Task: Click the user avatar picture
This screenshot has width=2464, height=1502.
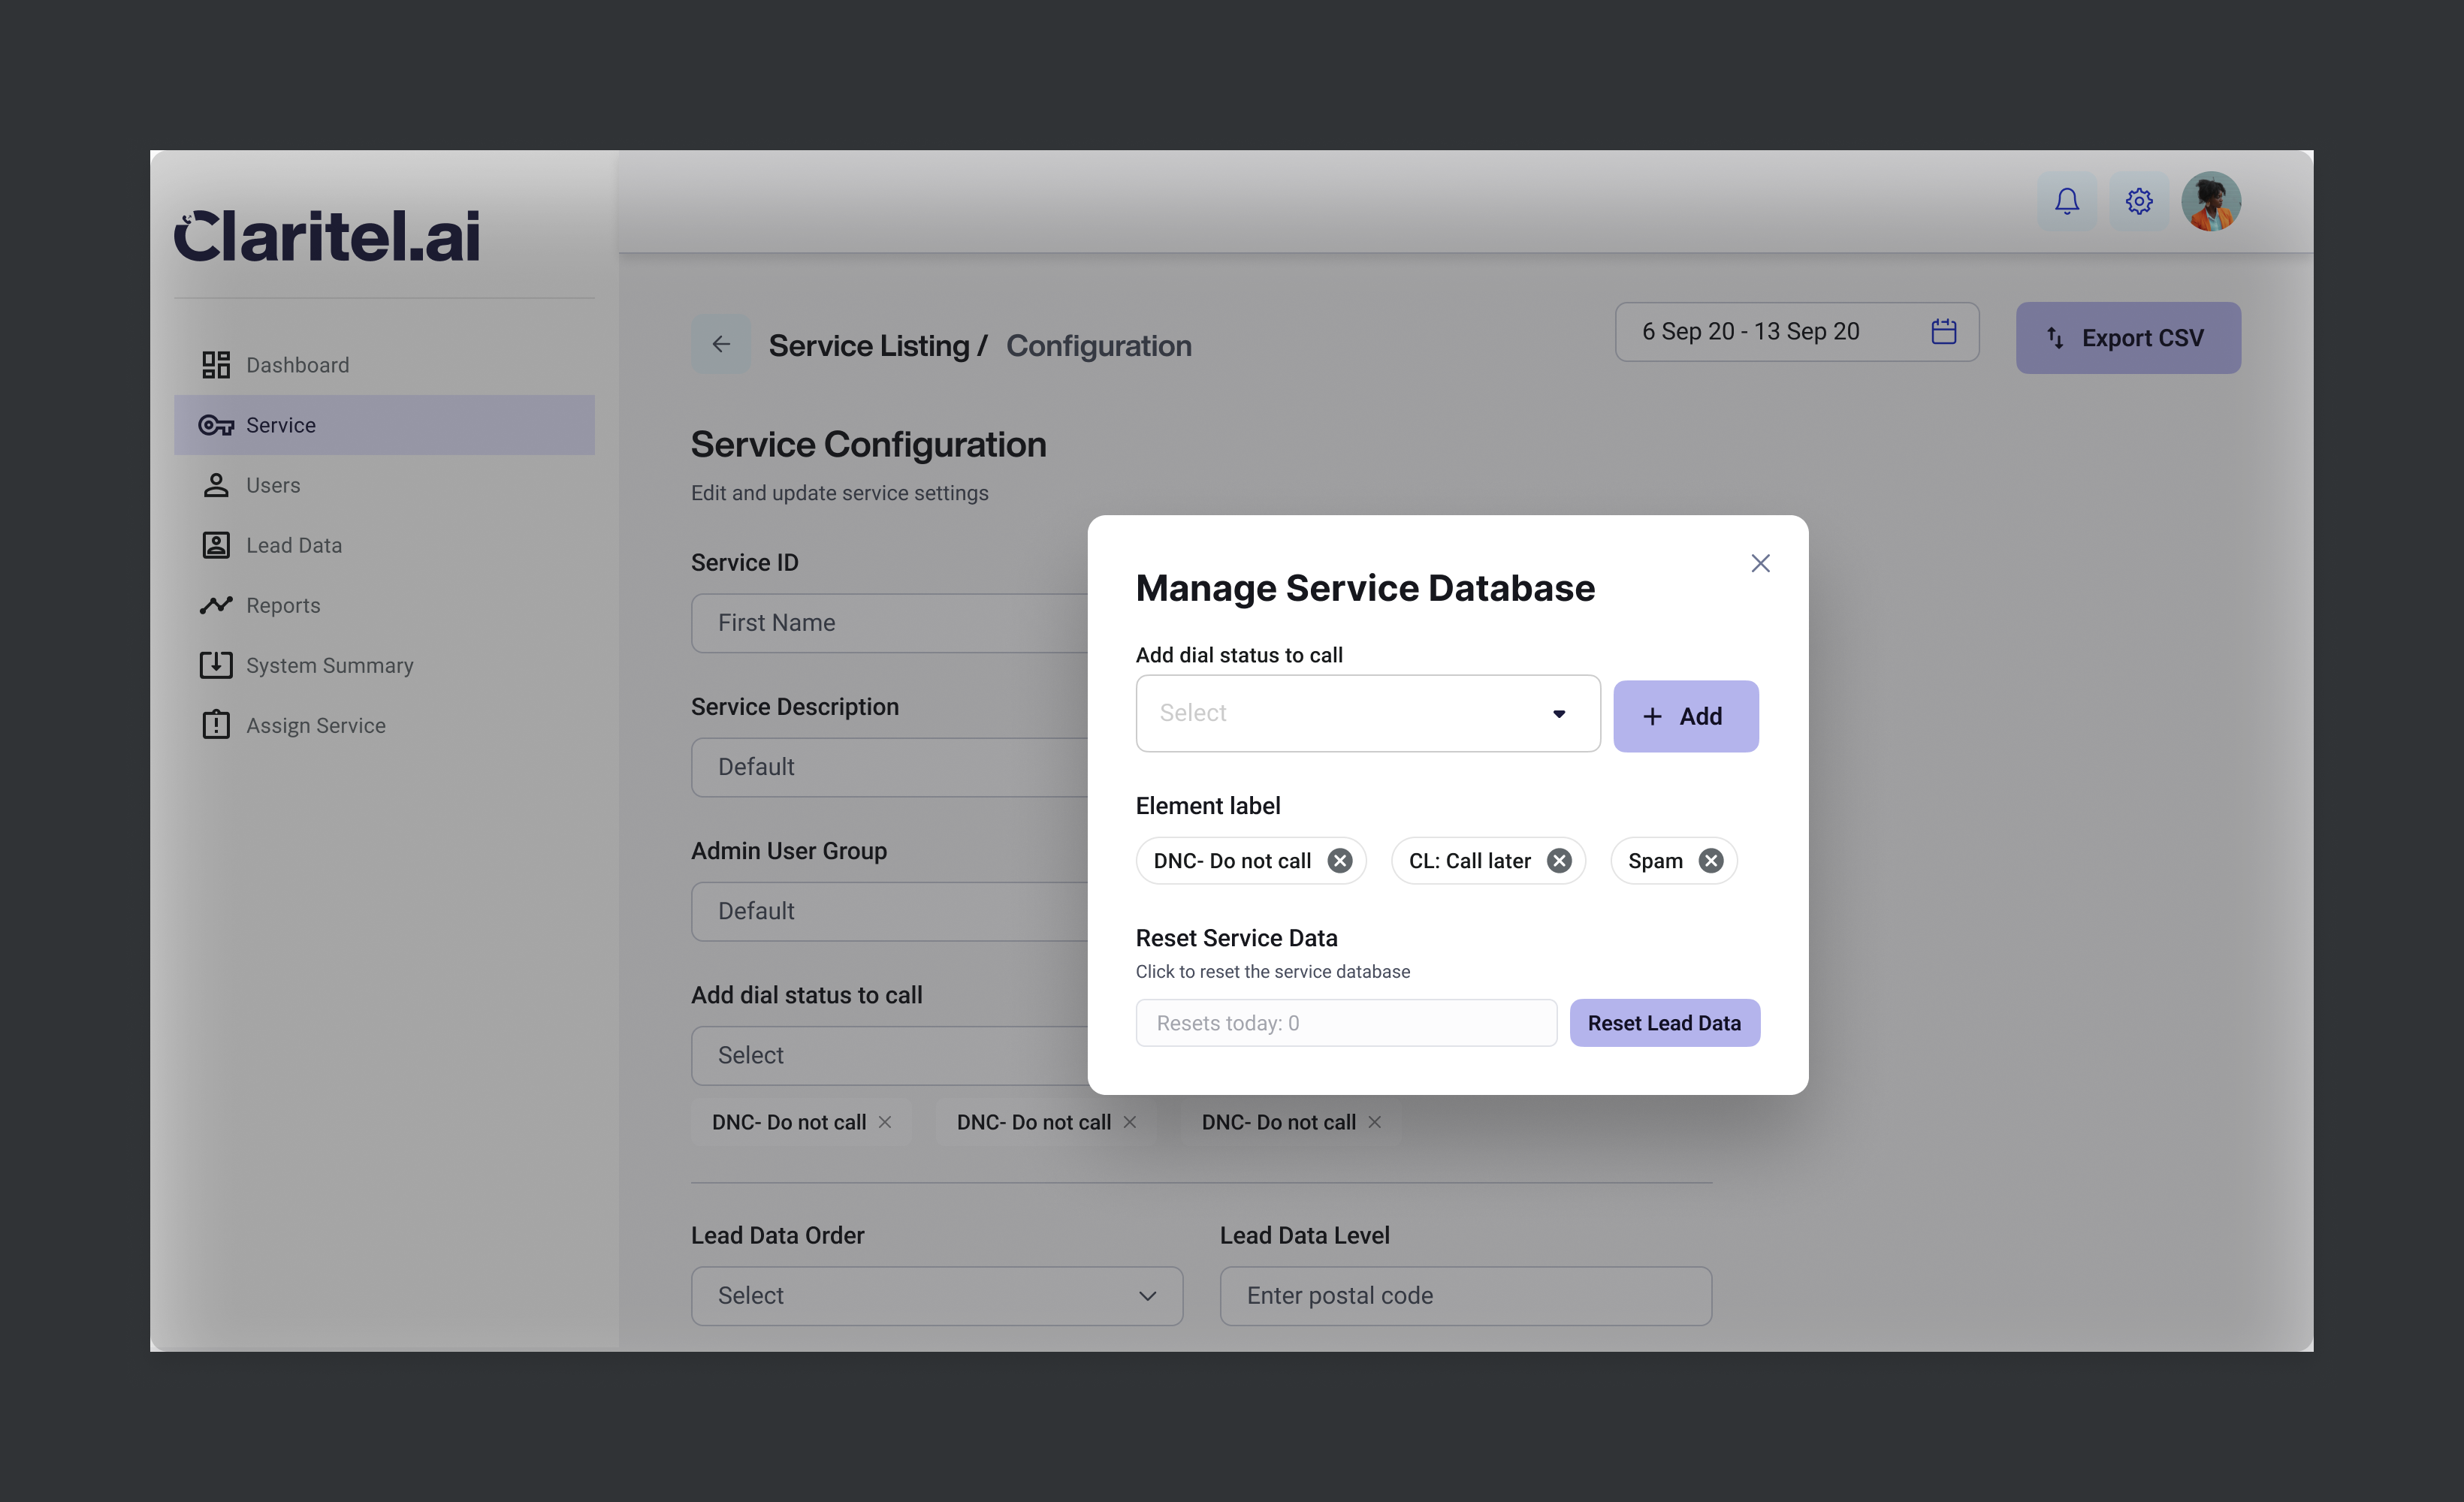Action: point(2210,201)
